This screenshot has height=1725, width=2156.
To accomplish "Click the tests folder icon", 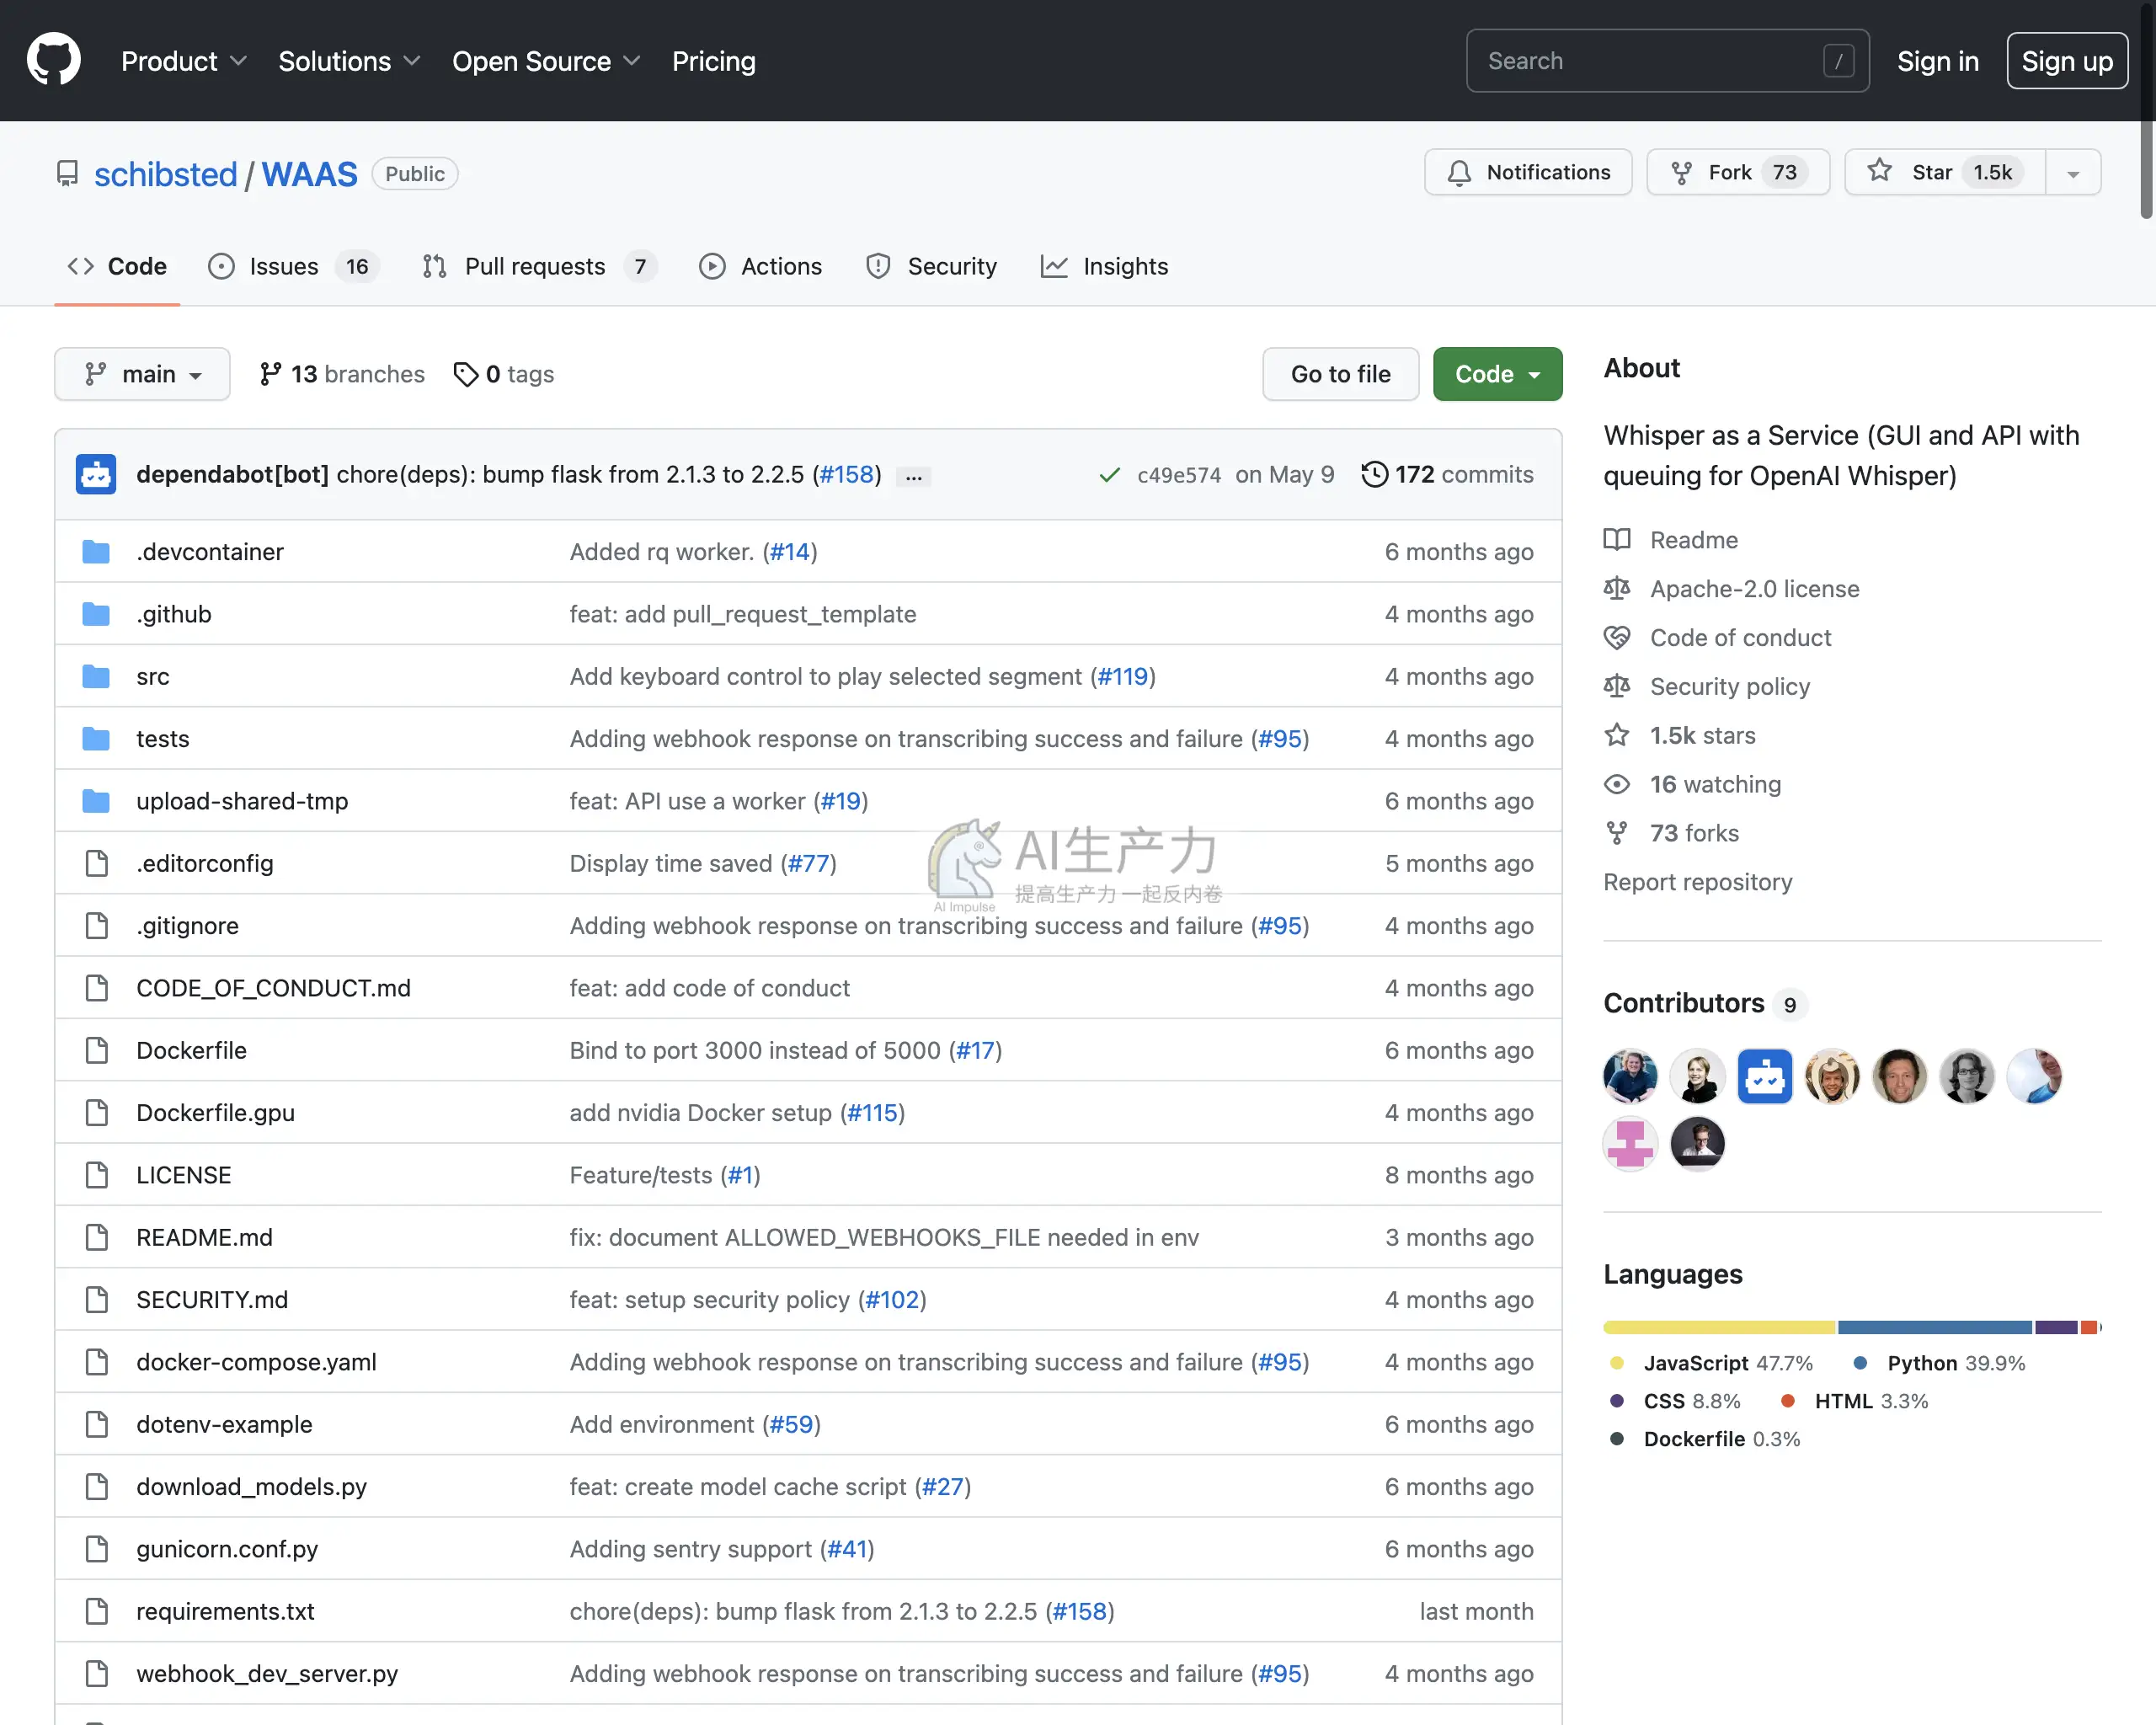I will pyautogui.click(x=96, y=738).
